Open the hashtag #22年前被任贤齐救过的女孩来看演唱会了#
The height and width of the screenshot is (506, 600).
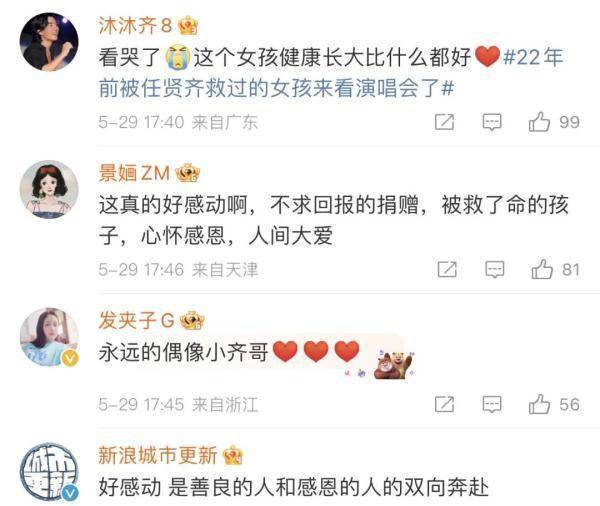tap(331, 73)
